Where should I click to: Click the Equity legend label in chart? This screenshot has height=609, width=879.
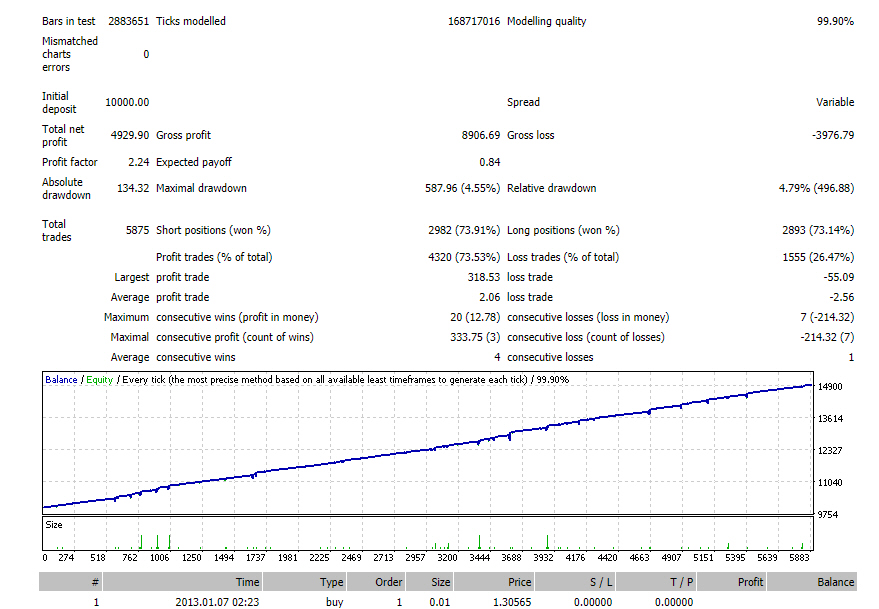coord(100,380)
